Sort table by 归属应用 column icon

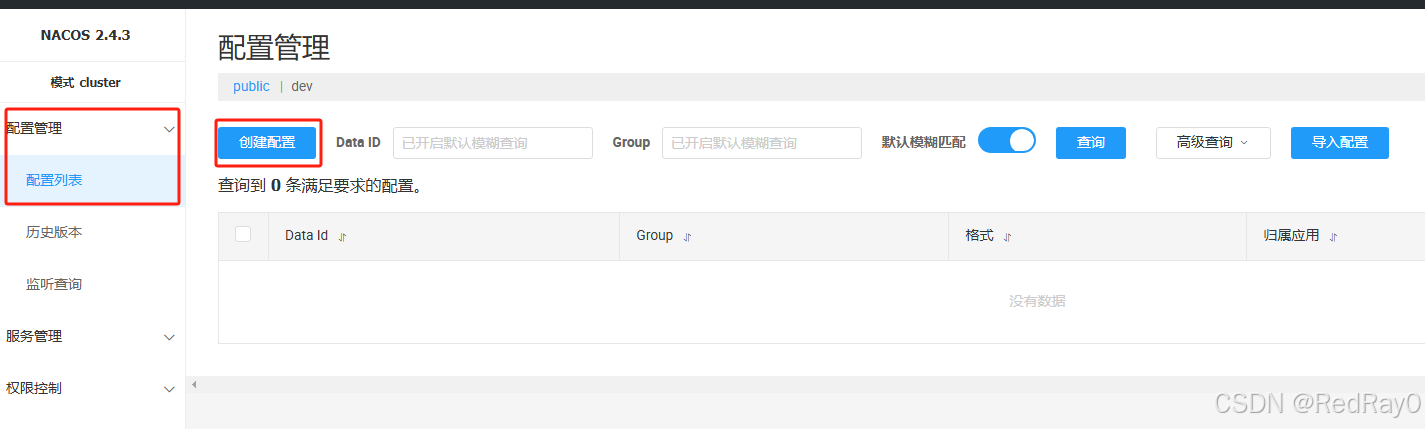pyautogui.click(x=1333, y=237)
